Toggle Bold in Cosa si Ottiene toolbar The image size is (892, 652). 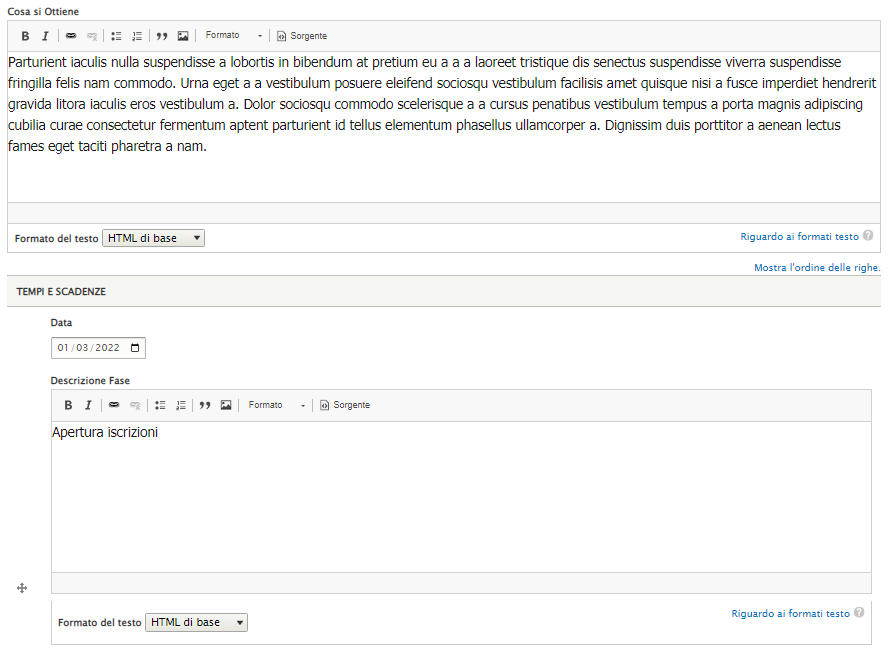[25, 36]
